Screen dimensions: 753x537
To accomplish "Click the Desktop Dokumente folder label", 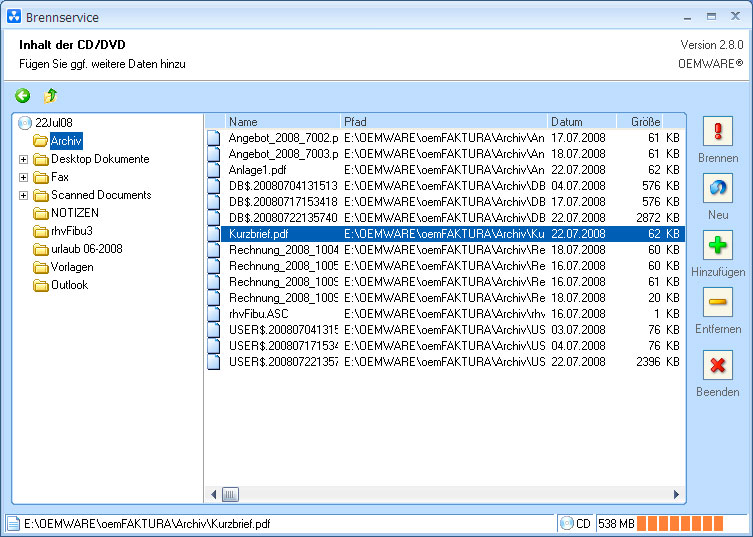I will [100, 159].
